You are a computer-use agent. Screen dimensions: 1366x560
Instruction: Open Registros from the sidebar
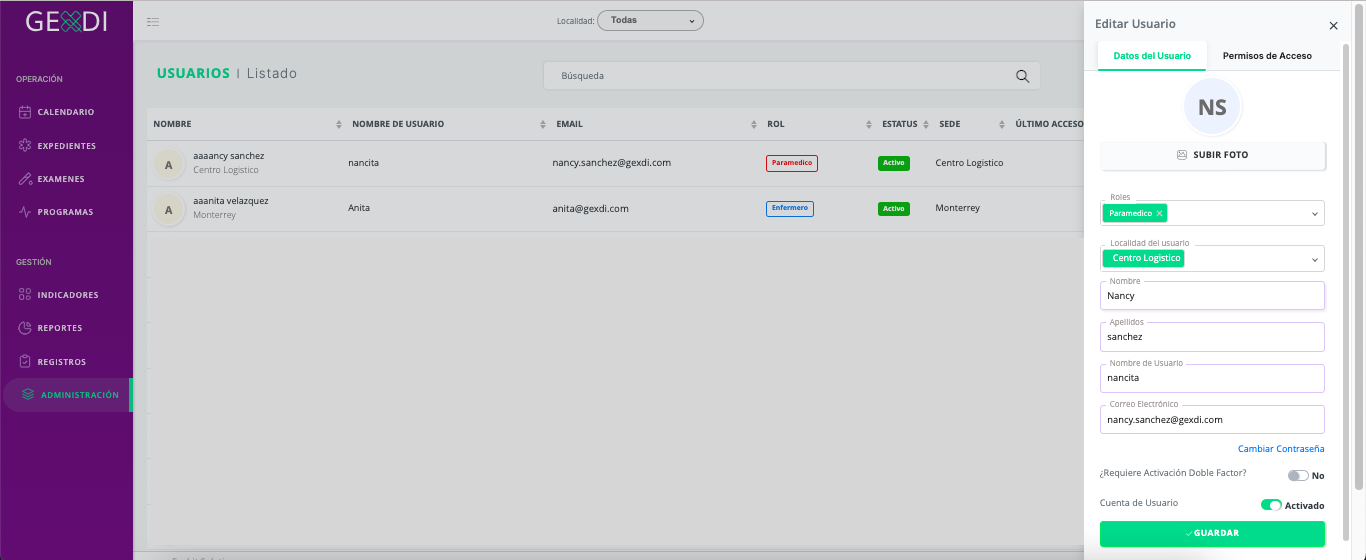pos(66,362)
